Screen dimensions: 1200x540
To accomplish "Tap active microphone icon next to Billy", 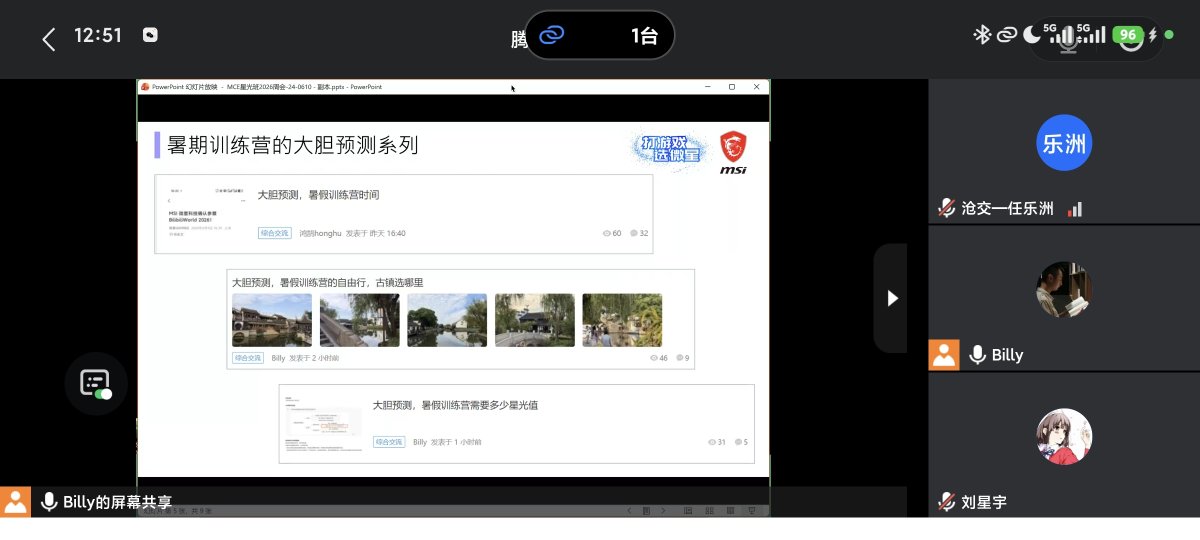I will click(x=977, y=355).
